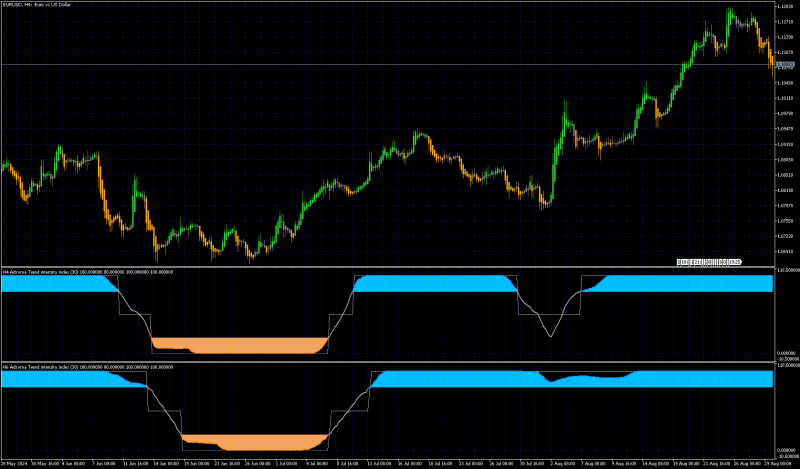Image resolution: width=800 pixels, height=469 pixels.
Task: Click the 30 Jul 16:00 time label
Action: pos(532,463)
